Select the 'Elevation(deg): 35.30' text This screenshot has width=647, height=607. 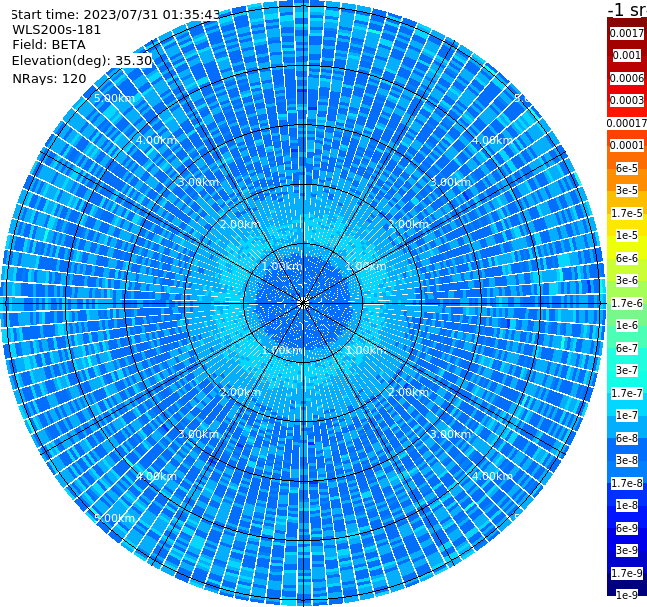pyautogui.click(x=82, y=61)
